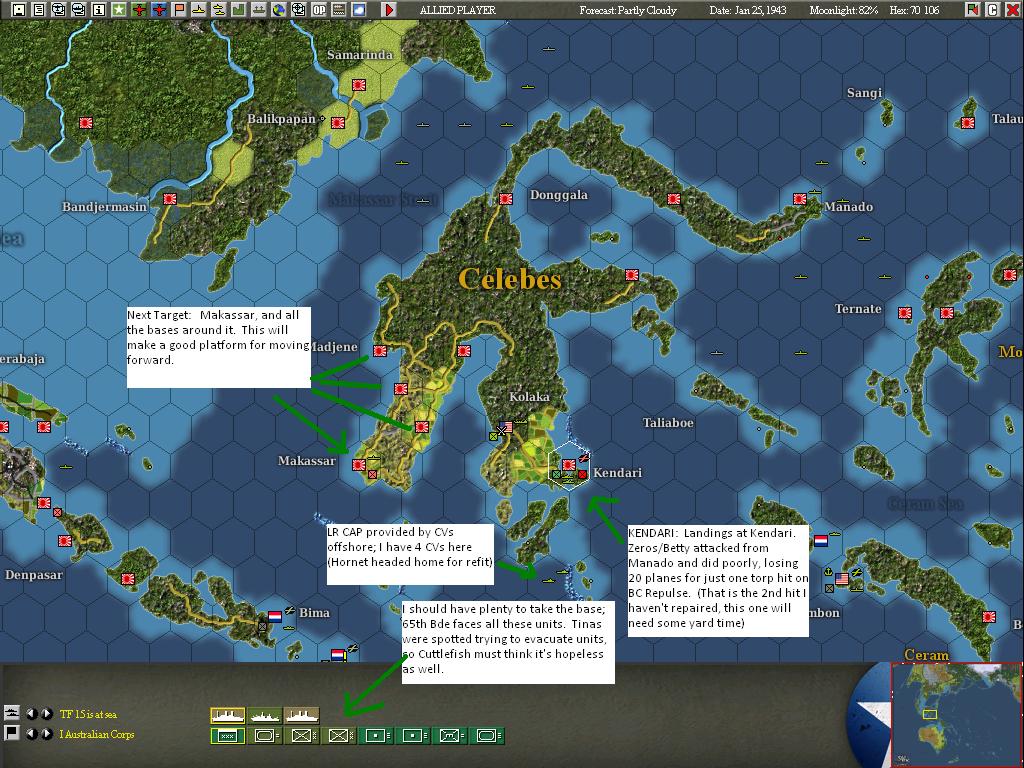Screen dimensions: 1024x768
Task: Click the Dutch flag base at Bima
Action: coord(275,616)
